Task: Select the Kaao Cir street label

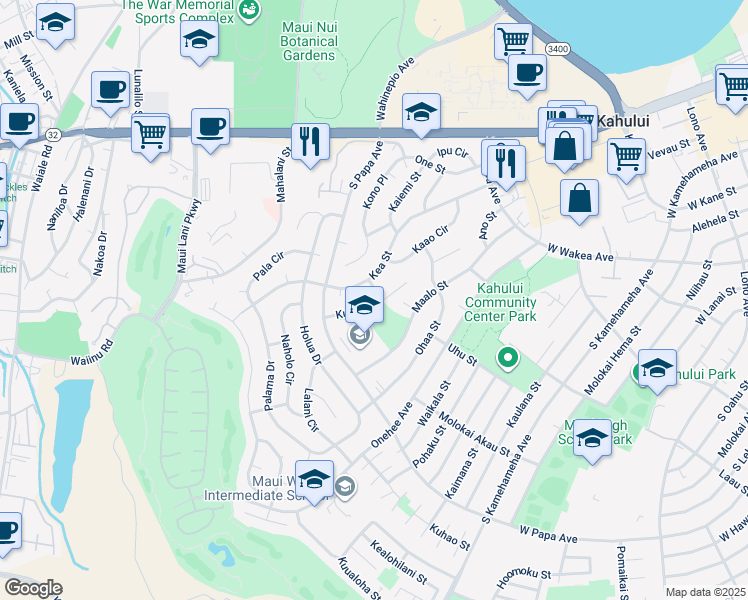Action: (x=431, y=240)
